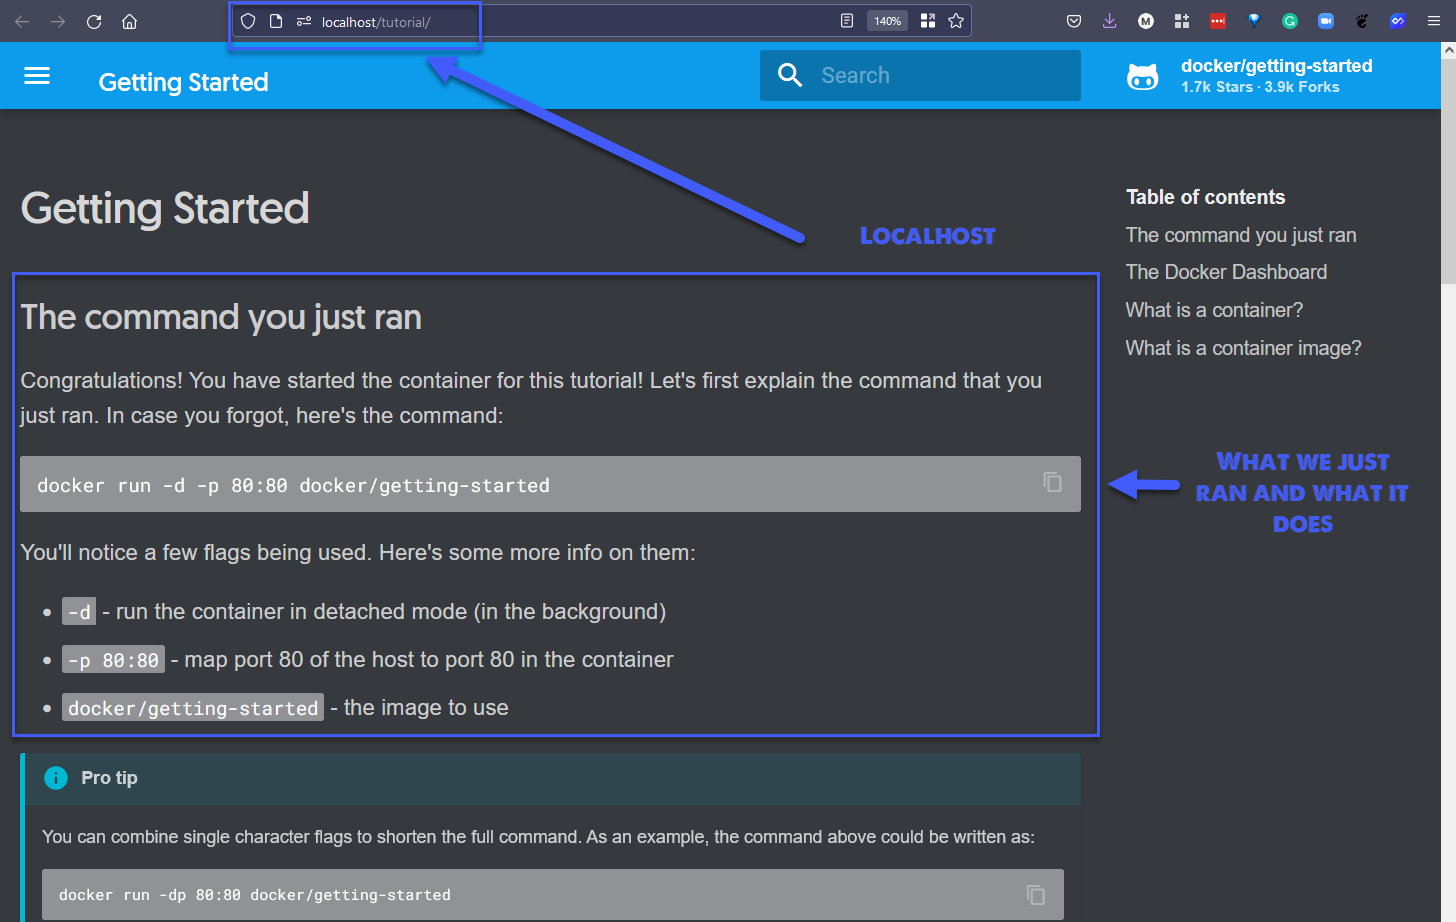The width and height of the screenshot is (1456, 922).
Task: Open the Grammarly extension icon
Action: click(x=1289, y=20)
